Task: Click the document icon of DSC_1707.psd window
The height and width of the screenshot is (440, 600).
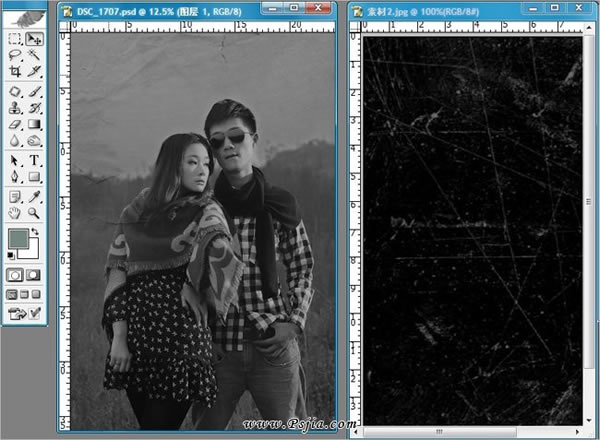Action: 67,12
